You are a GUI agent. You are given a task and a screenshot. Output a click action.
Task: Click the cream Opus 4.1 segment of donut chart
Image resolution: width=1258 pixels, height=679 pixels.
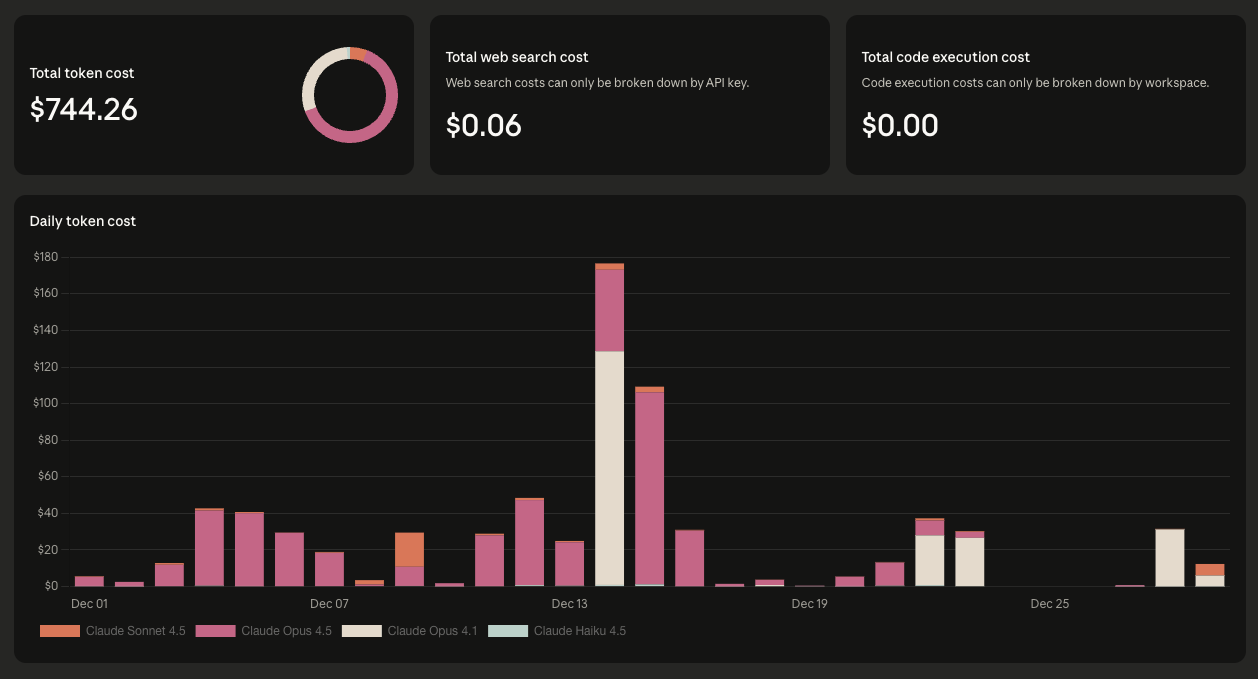tap(311, 78)
